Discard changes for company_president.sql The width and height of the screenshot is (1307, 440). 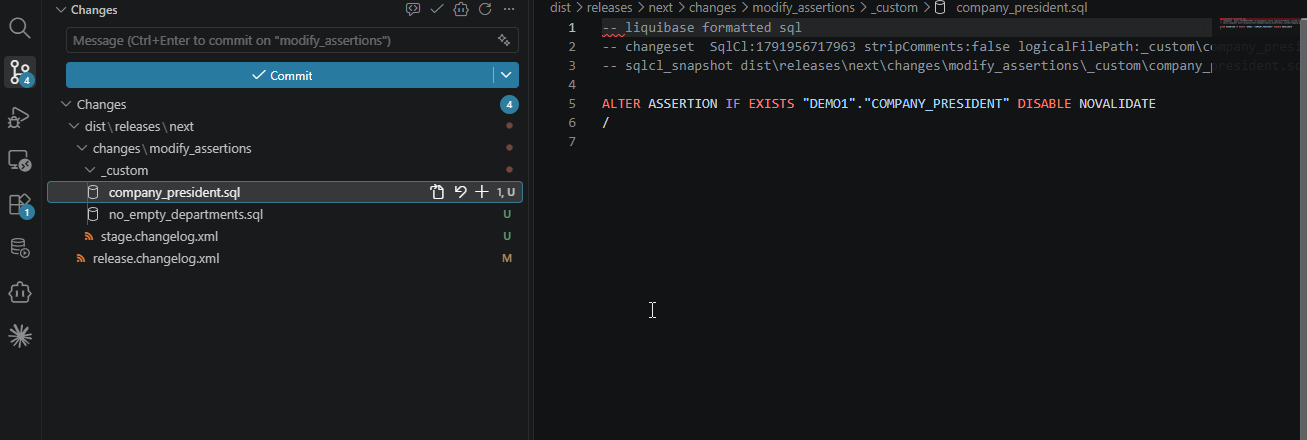click(x=460, y=192)
